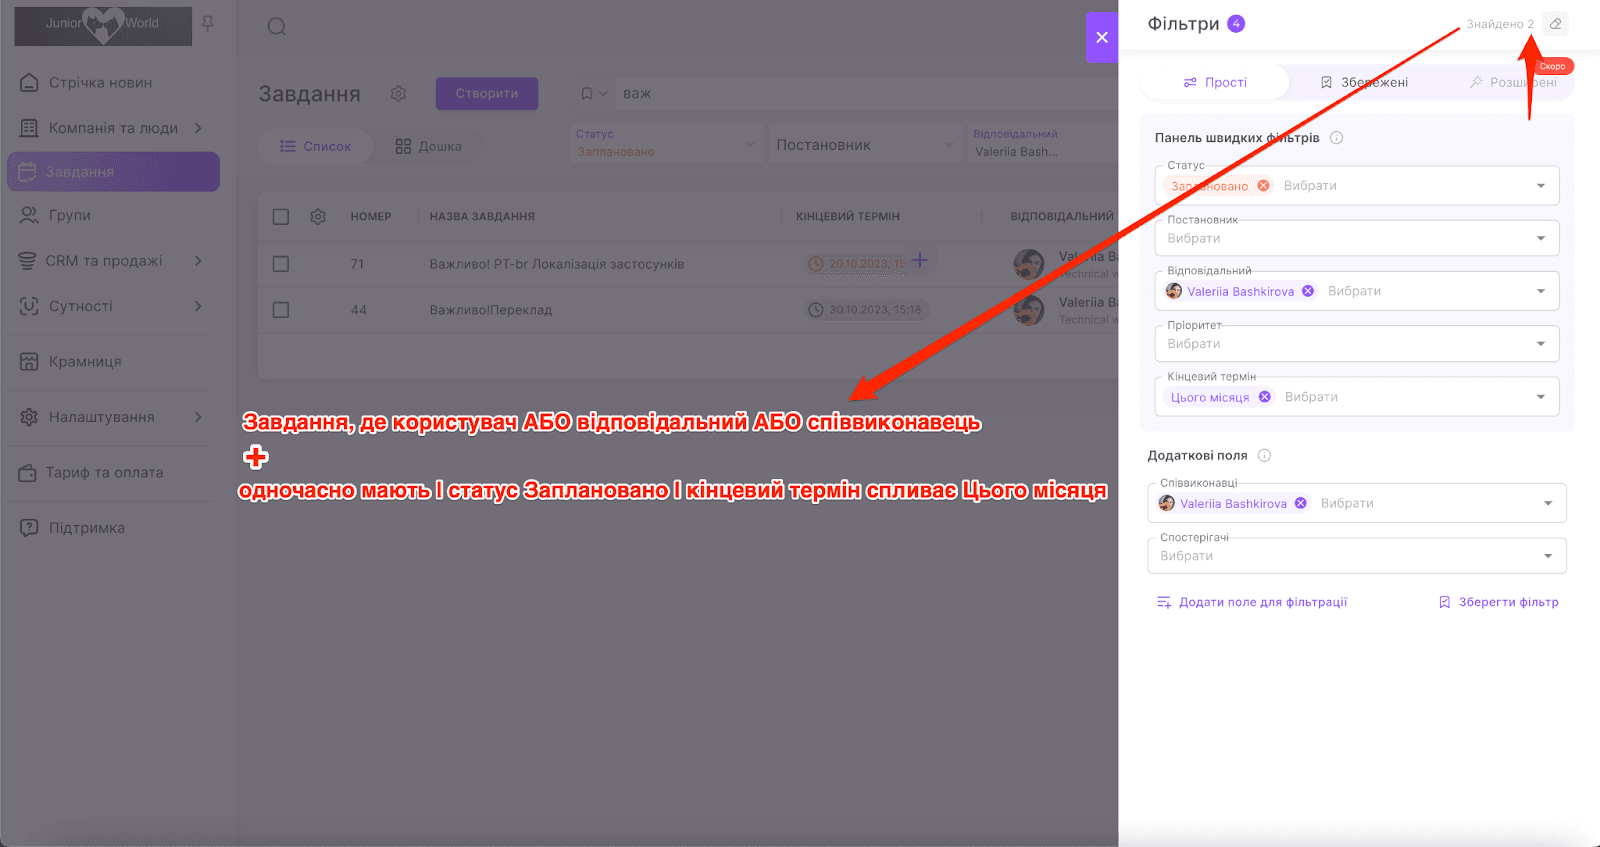Click the Налаштування gear icon in sidebar

[x=30, y=417]
